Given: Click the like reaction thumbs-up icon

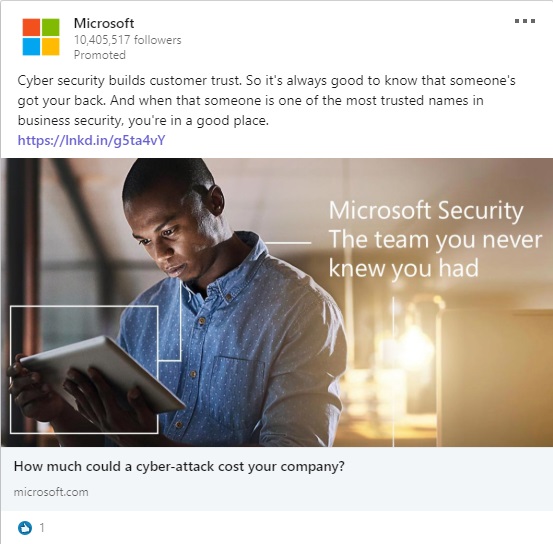Looking at the screenshot, I should [25, 528].
